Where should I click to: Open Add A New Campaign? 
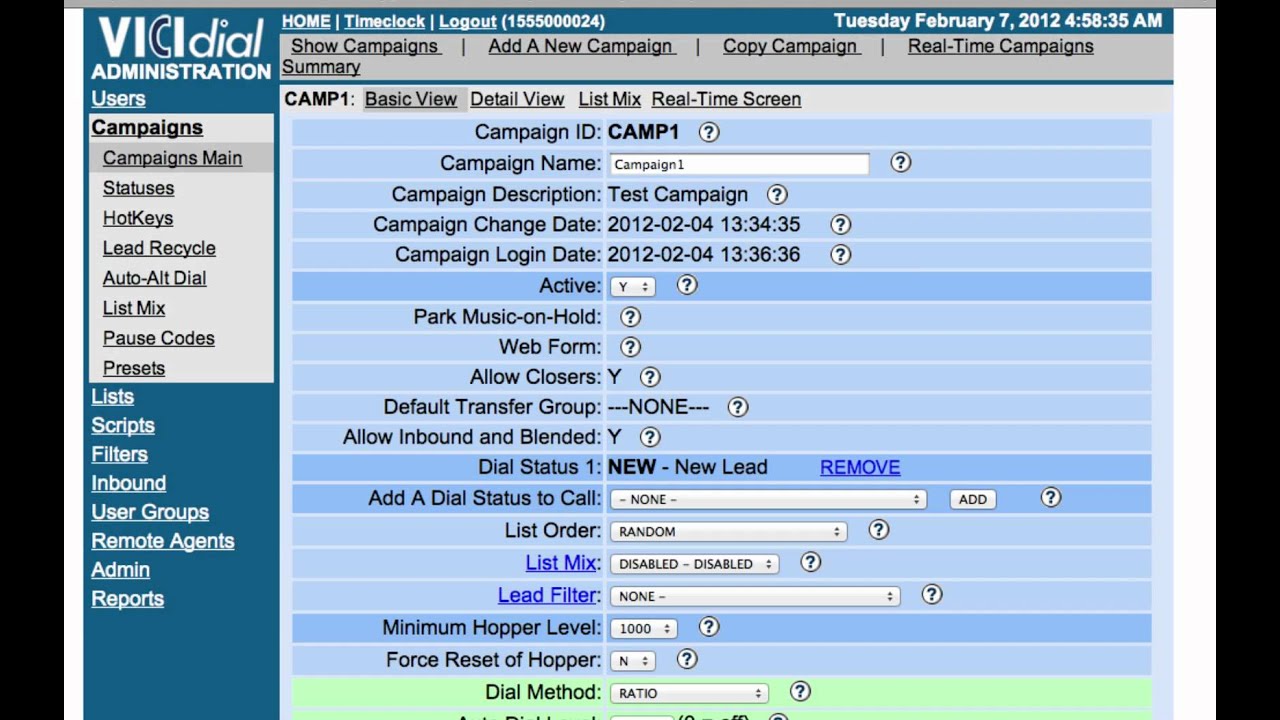tap(580, 46)
